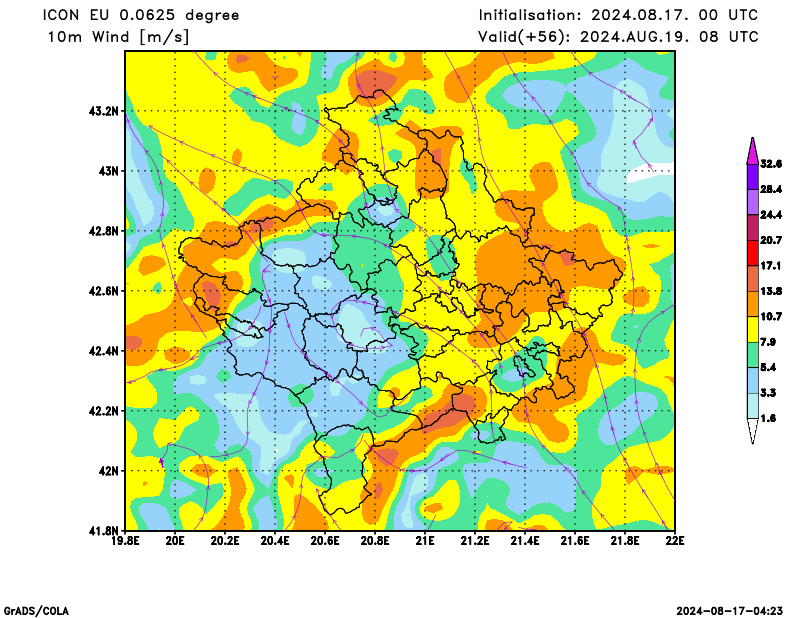The height and width of the screenshot is (618, 800).
Task: Click the 21.2E longitude label
Action: coord(475,540)
